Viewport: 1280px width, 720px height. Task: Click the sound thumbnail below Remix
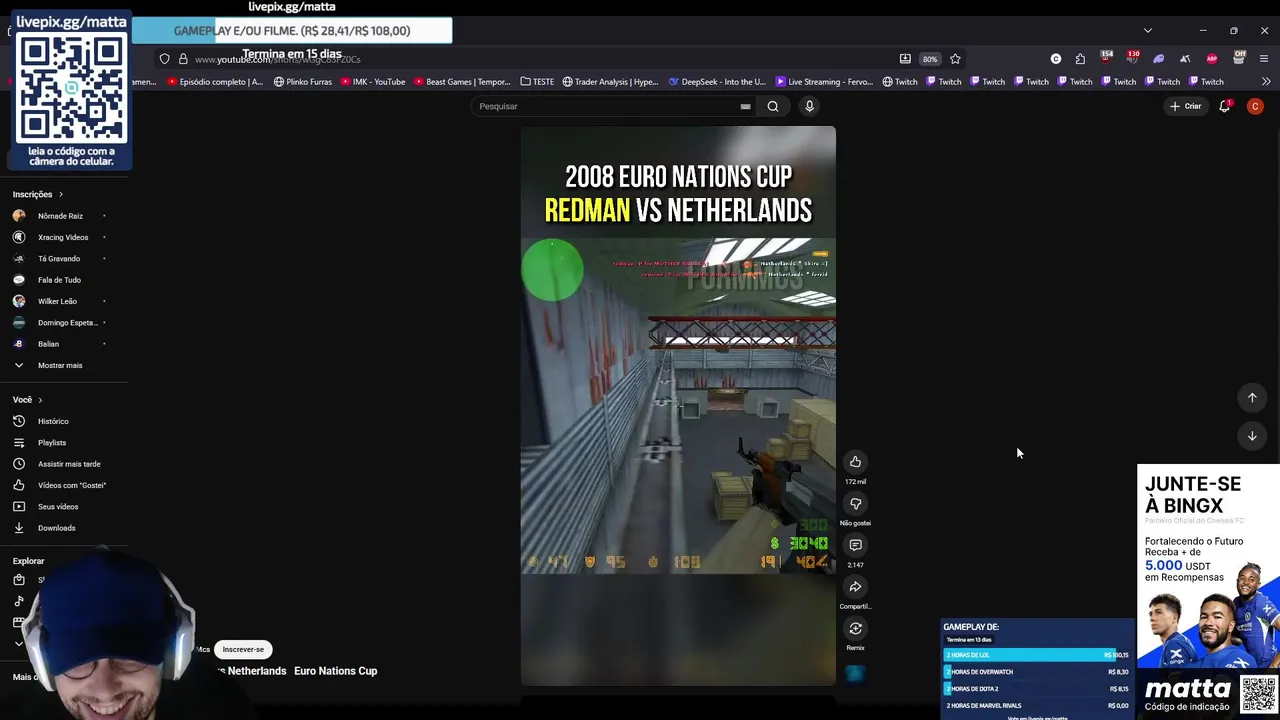[x=855, y=674]
